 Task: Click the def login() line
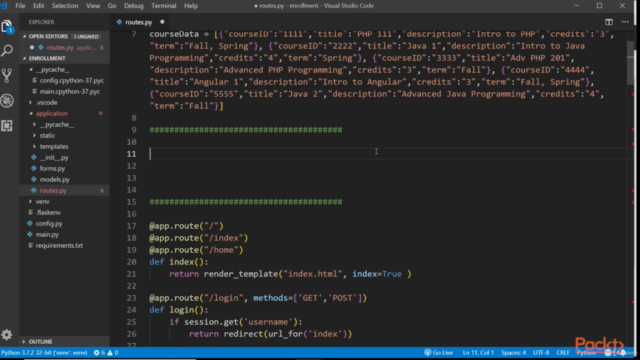click(179, 310)
